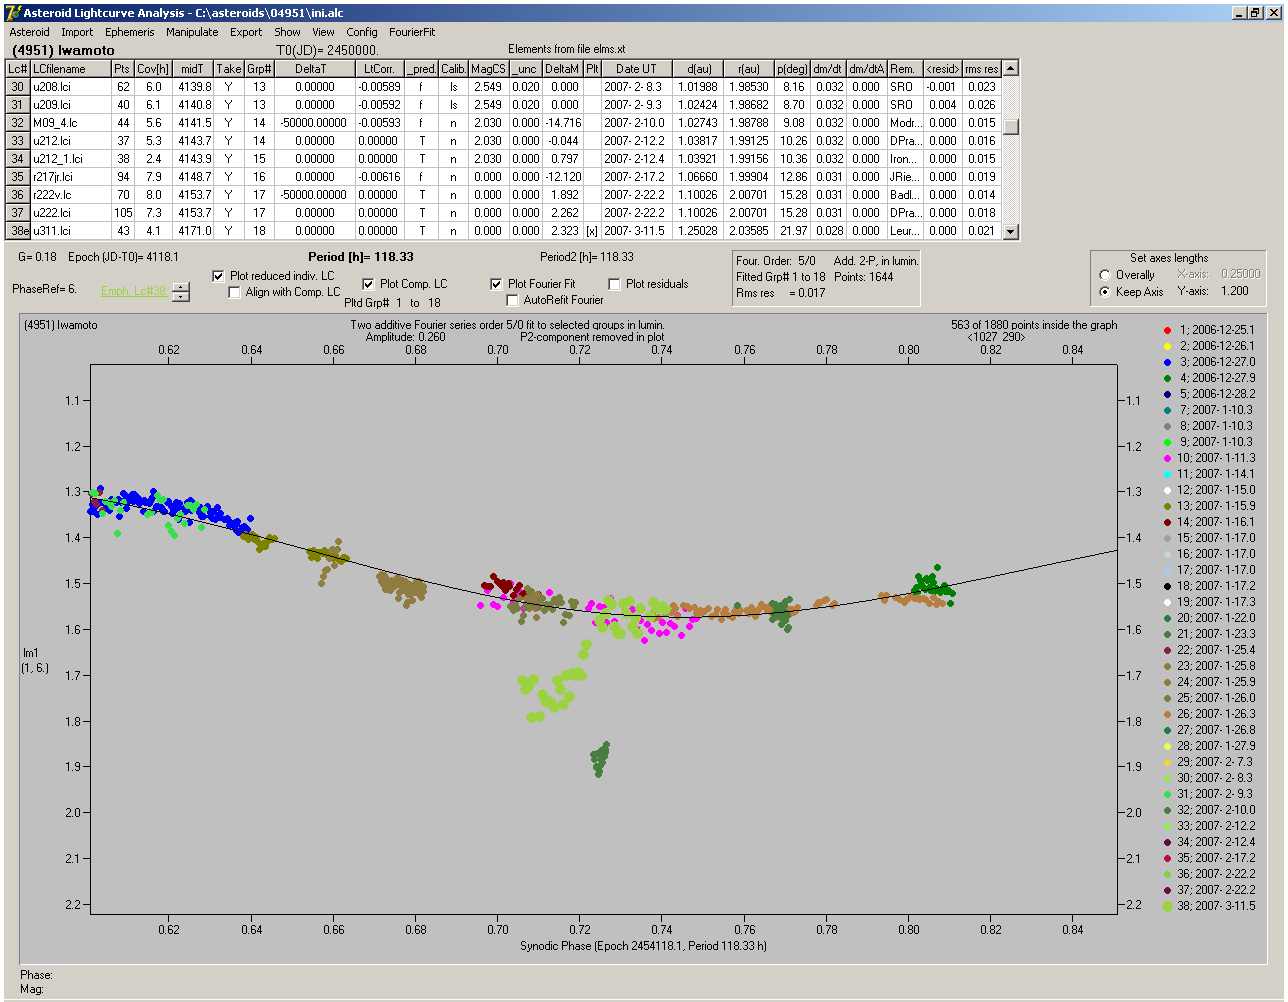Screen dimensions: 1288x1002
Task: Click DeltaM value -14.716 cell
Action: pyautogui.click(x=563, y=123)
